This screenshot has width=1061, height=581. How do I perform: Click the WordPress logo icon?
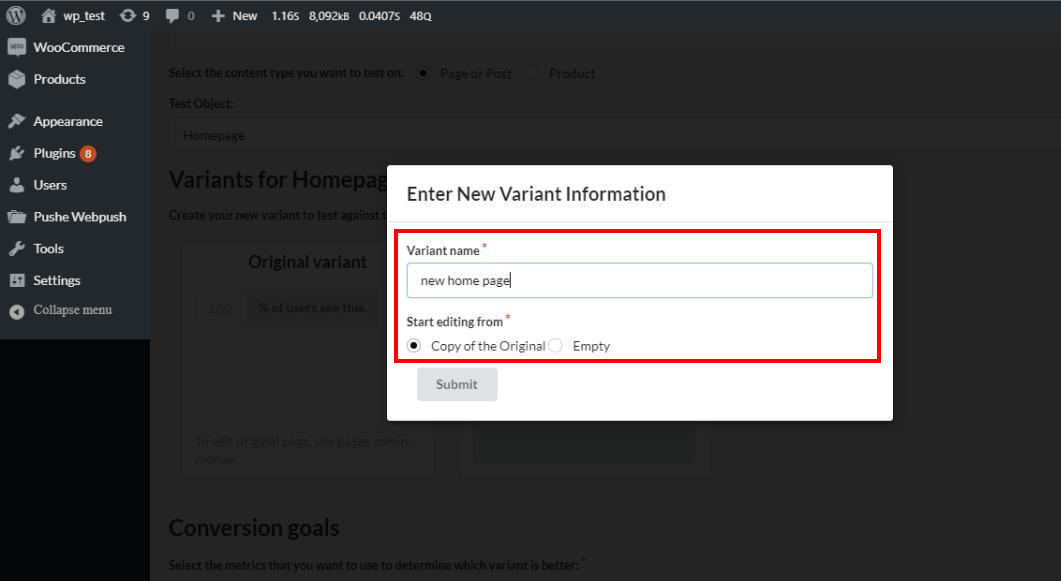tap(16, 15)
